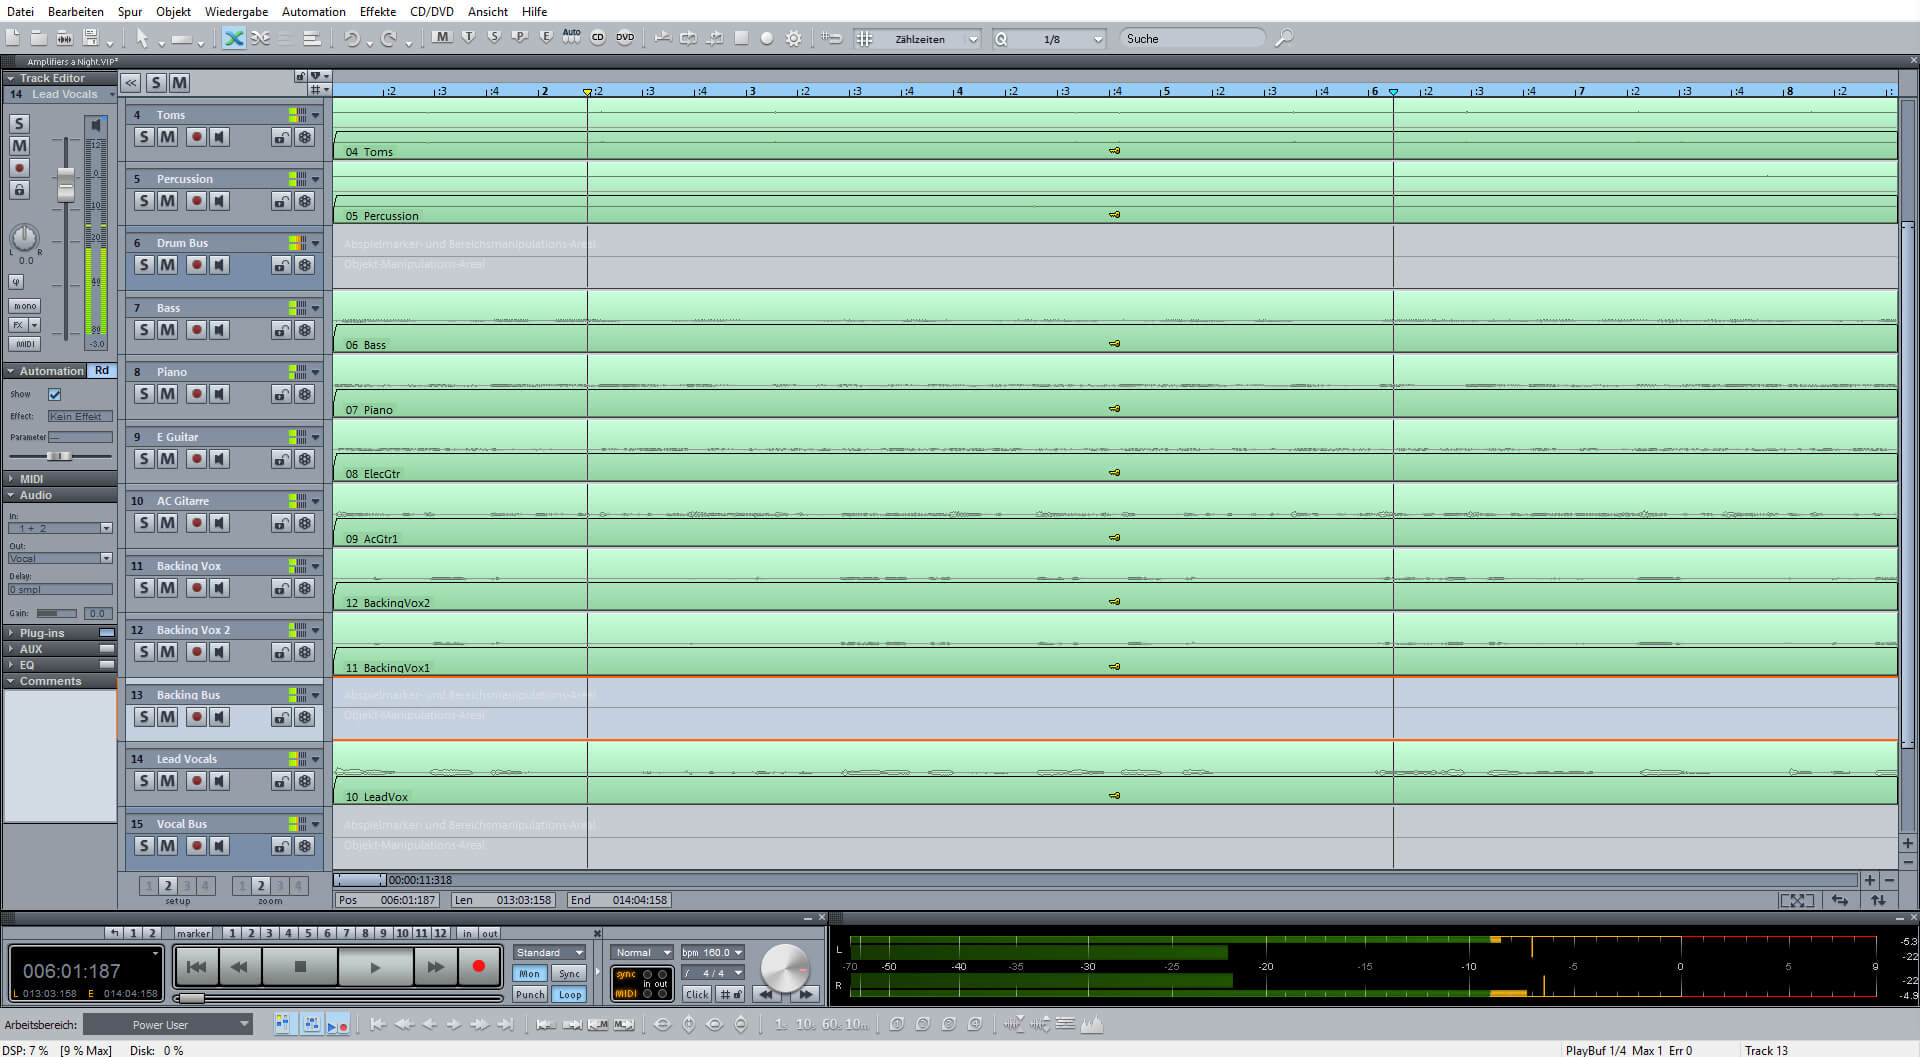Open the bpm 160.0 tempo dropdown

pos(713,952)
